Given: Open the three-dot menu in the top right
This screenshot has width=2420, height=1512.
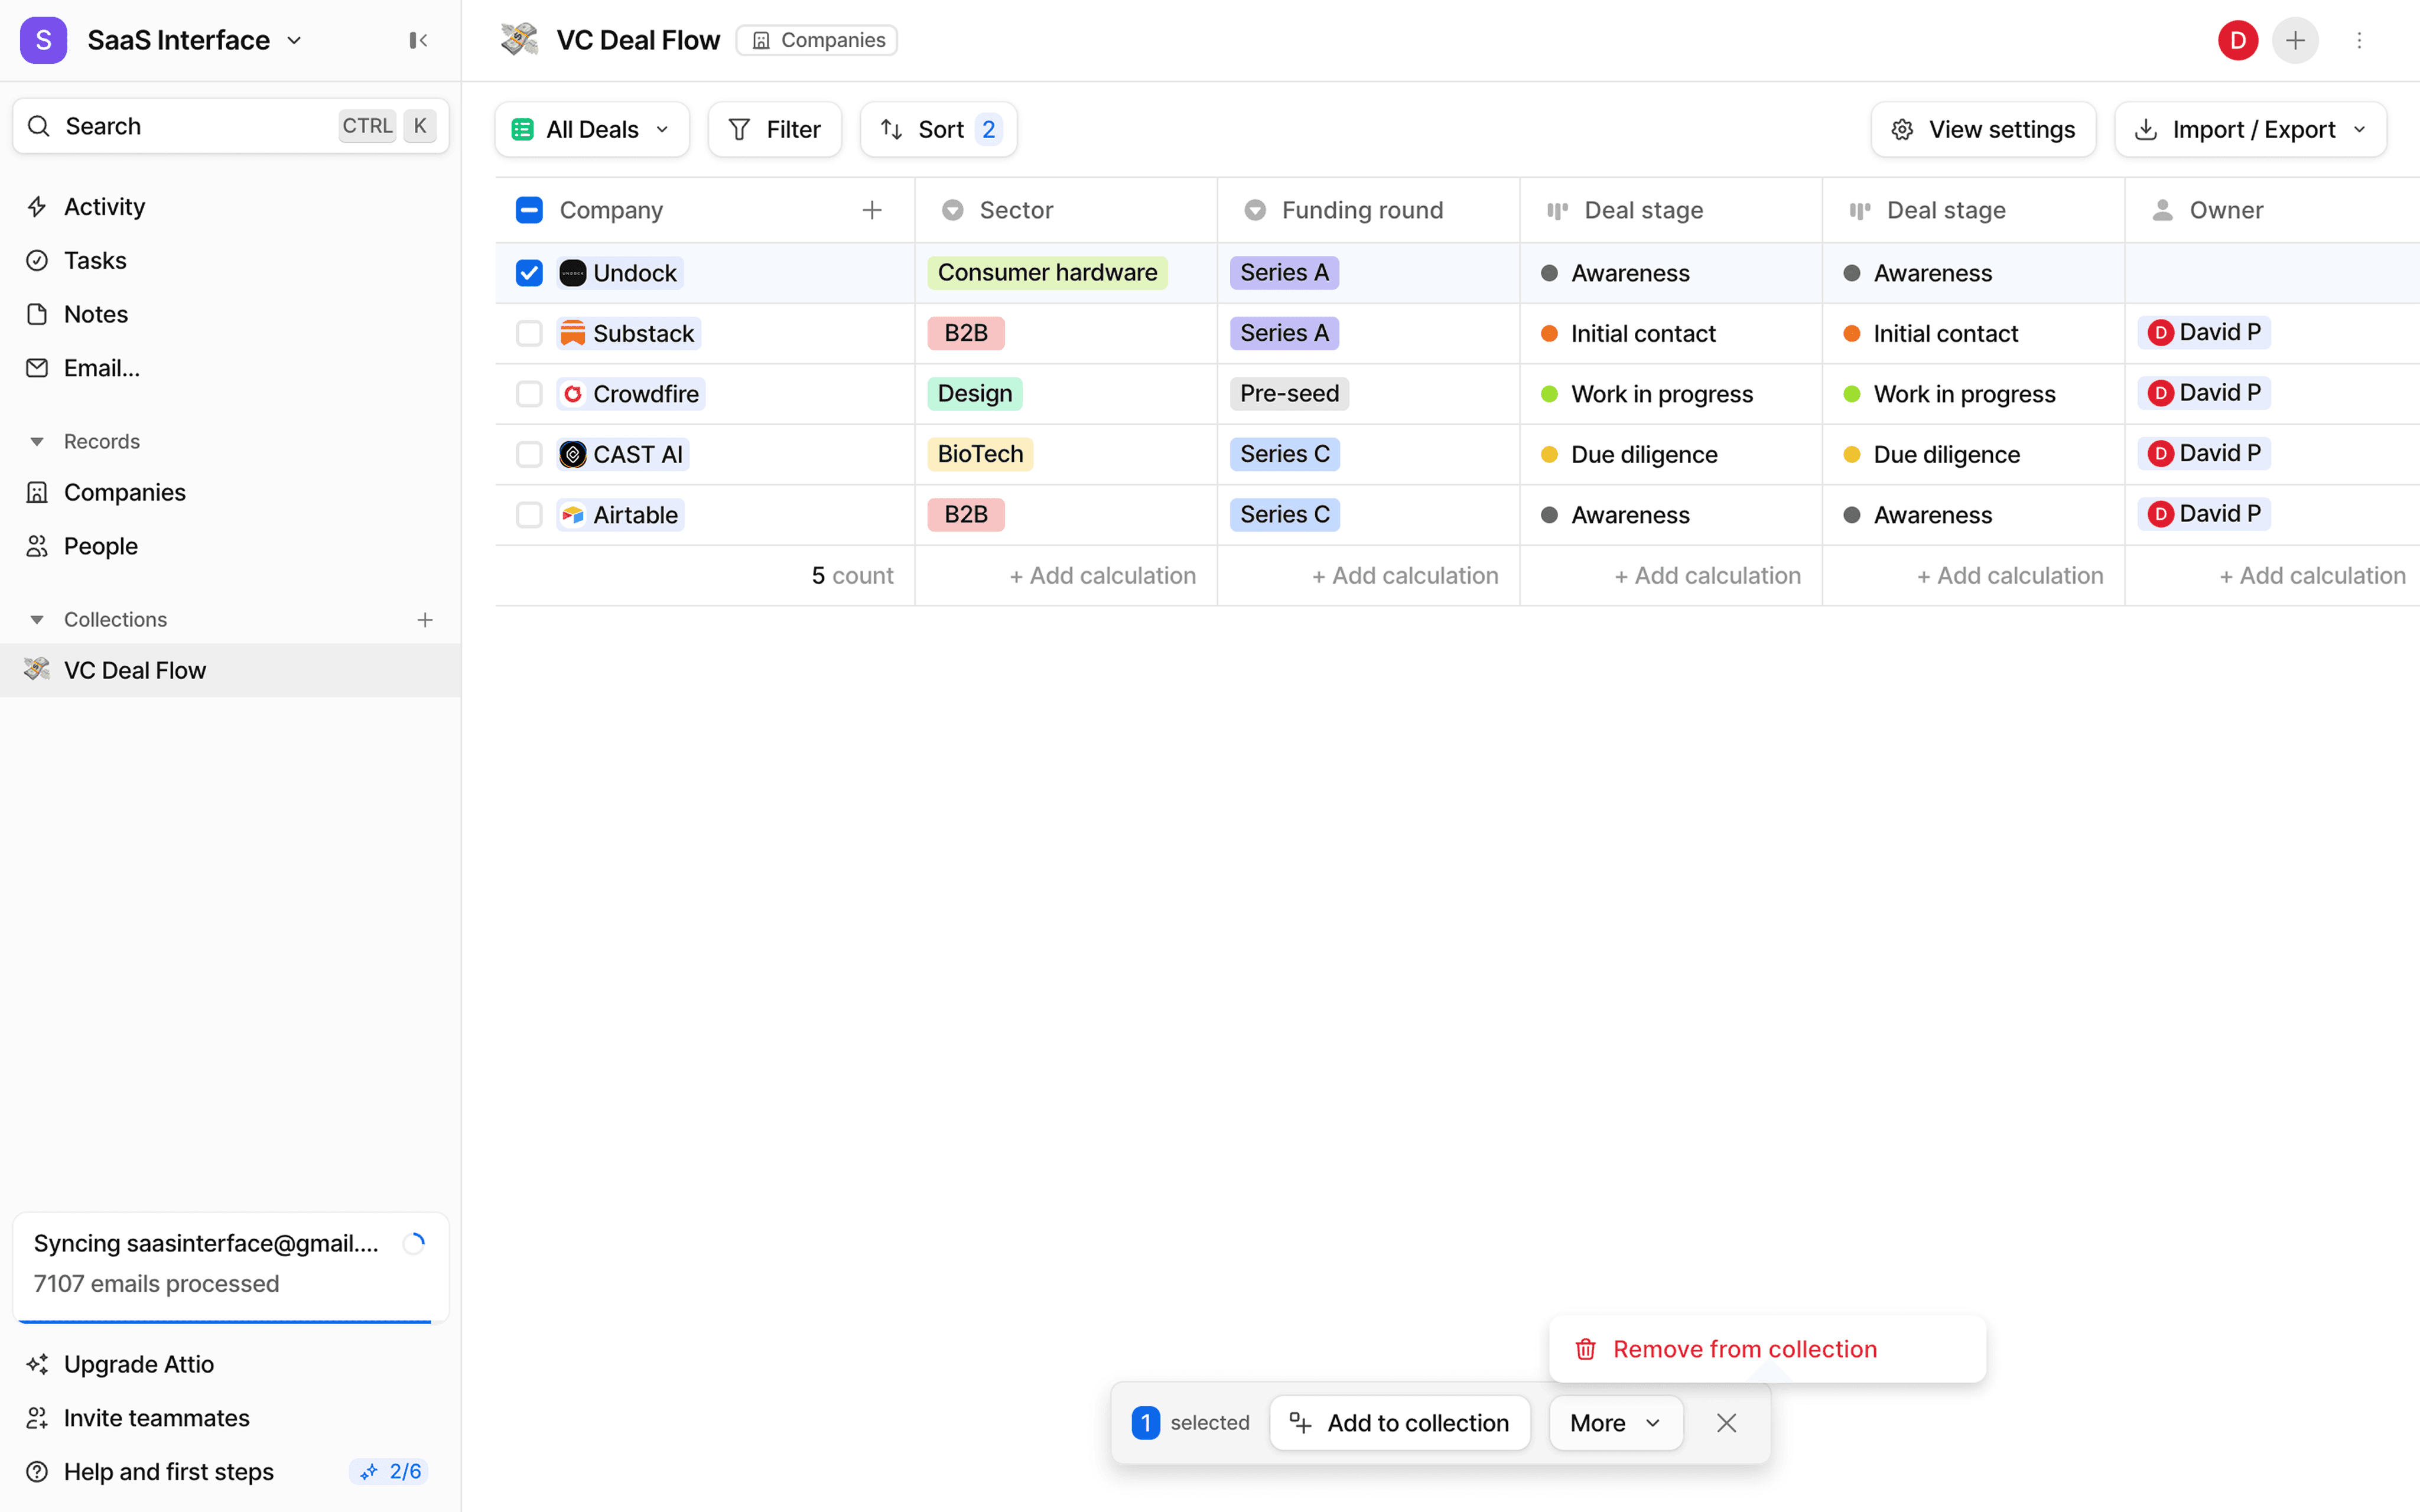Looking at the screenshot, I should 2359,40.
